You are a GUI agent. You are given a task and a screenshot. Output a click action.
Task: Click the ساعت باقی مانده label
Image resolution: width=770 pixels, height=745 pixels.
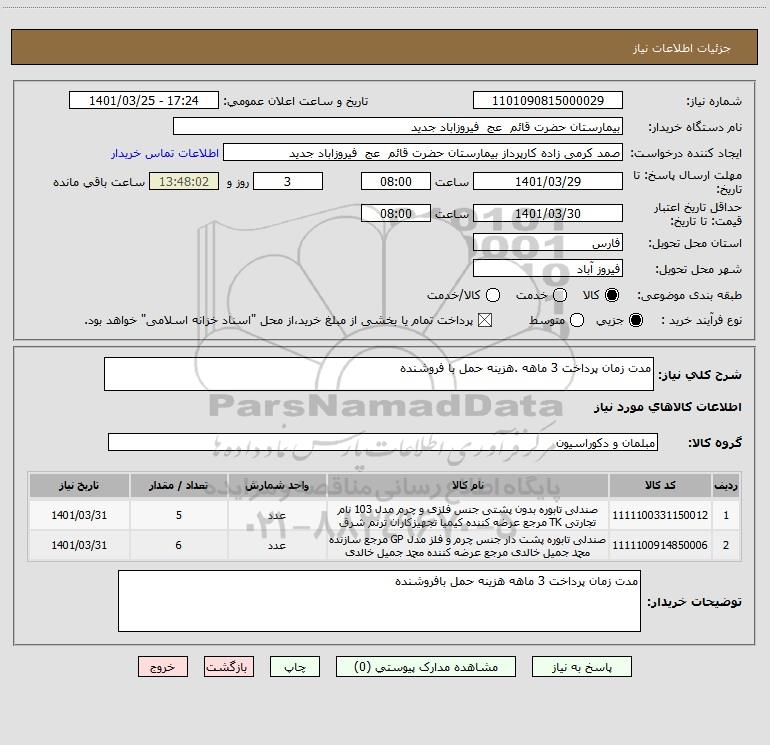coord(99,182)
